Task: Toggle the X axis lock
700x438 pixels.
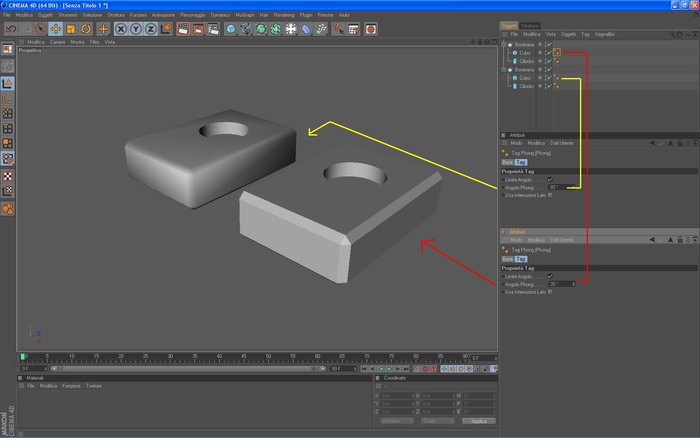Action: coord(121,29)
